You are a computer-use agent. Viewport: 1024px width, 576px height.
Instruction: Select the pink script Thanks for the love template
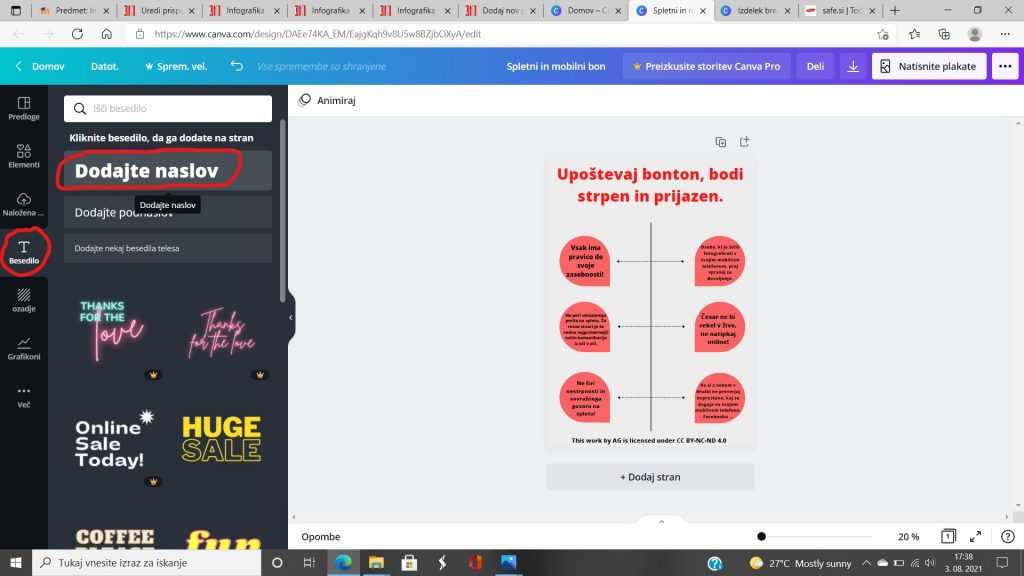click(222, 334)
